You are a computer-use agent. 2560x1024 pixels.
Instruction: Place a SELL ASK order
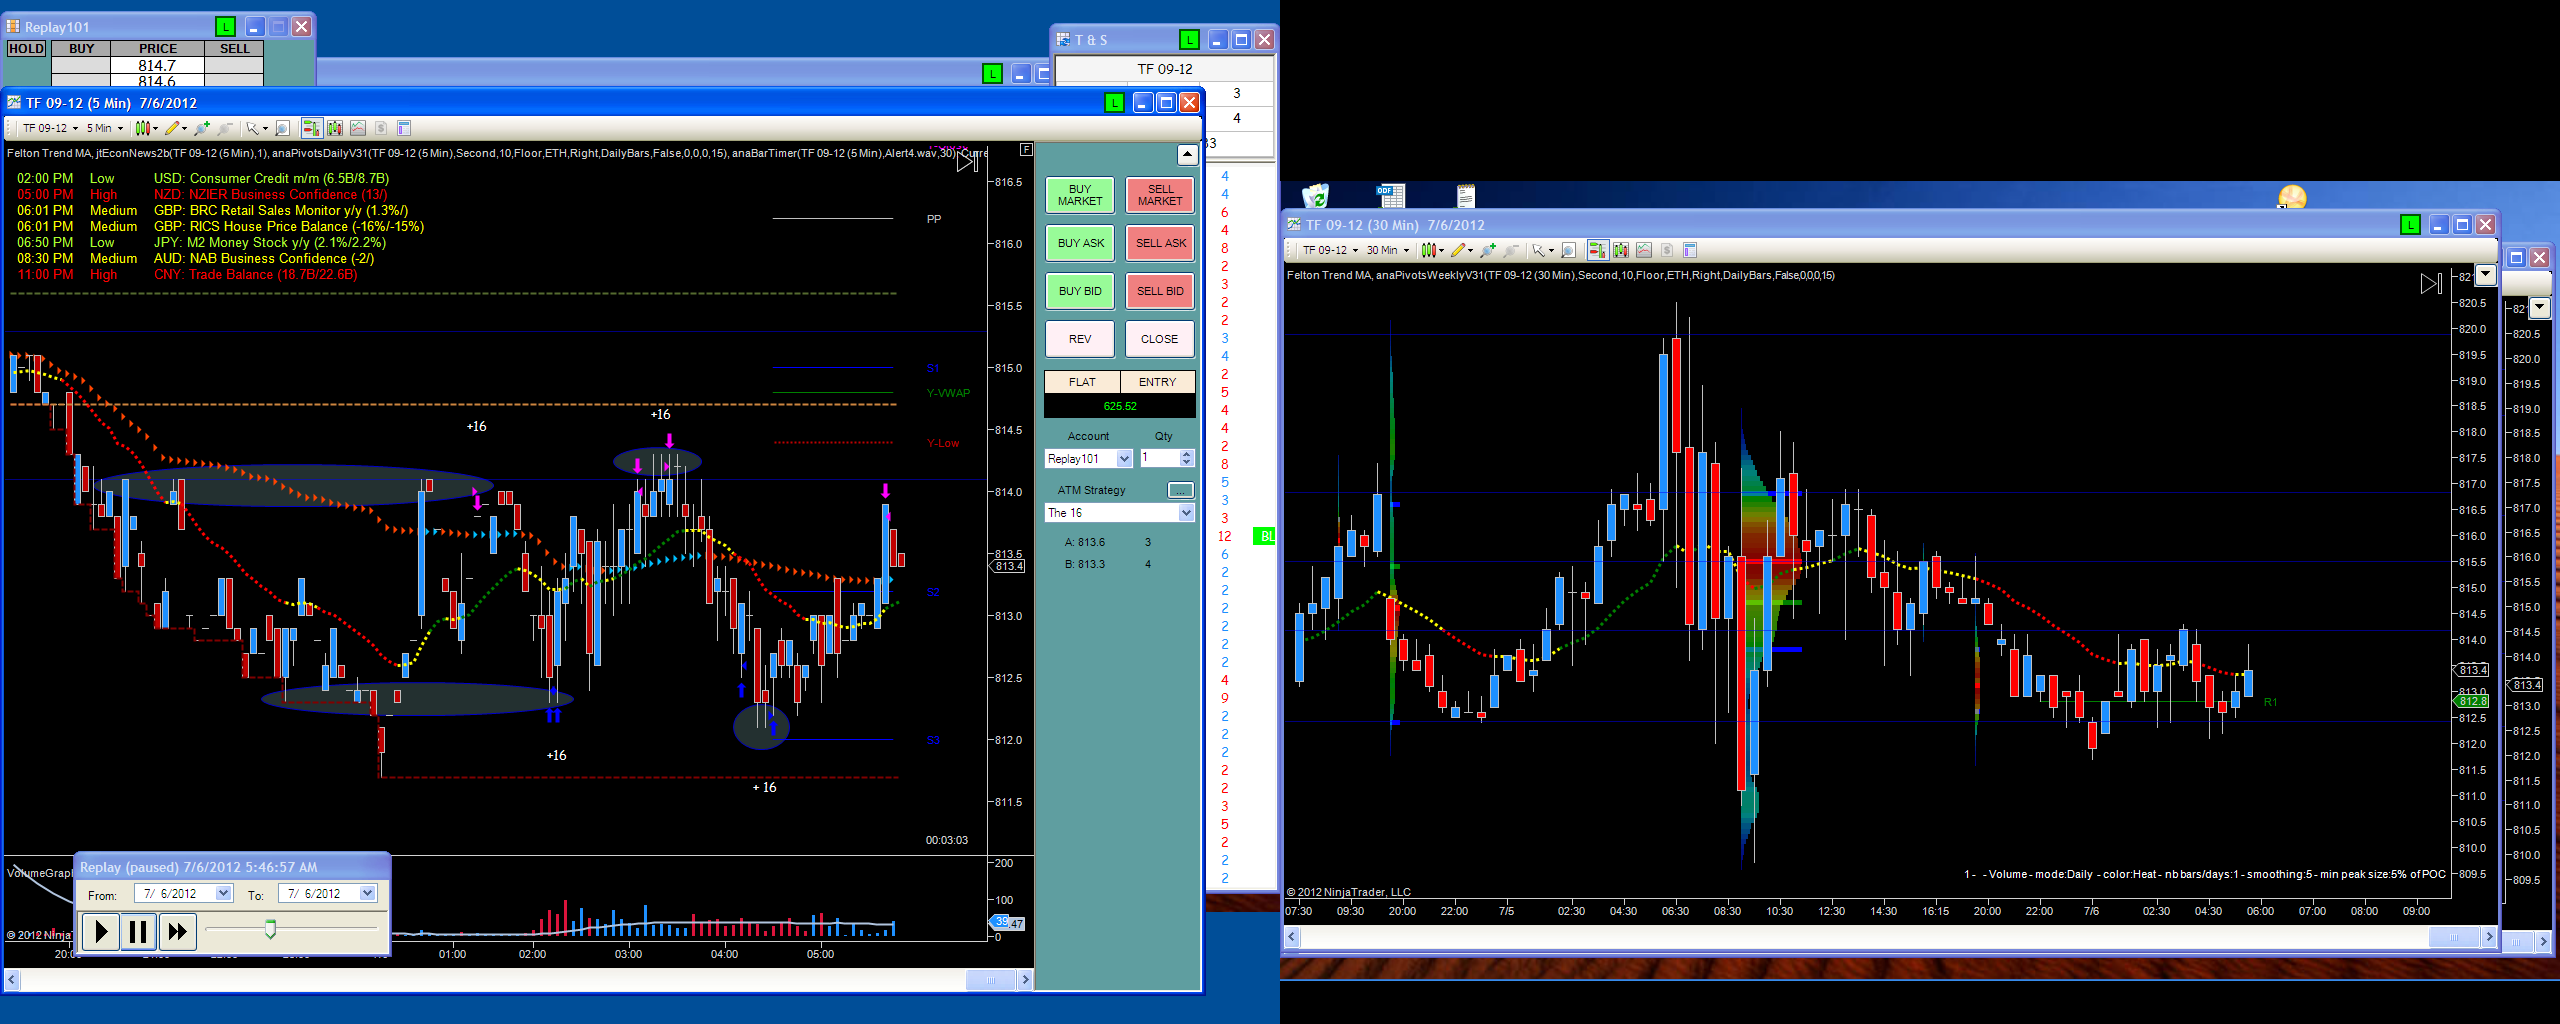point(1160,243)
